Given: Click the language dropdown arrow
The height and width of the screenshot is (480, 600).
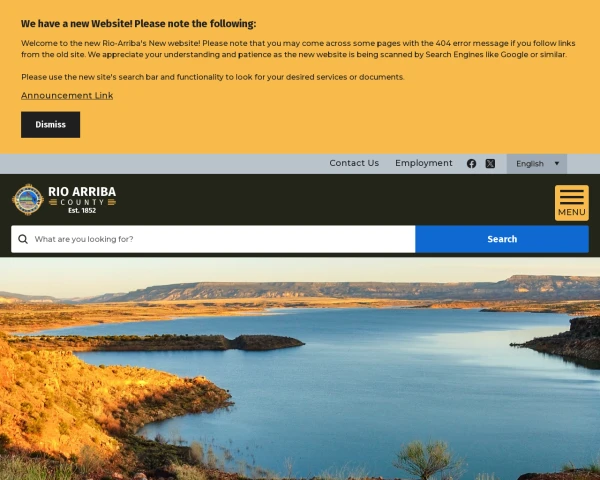Looking at the screenshot, I should (x=557, y=163).
